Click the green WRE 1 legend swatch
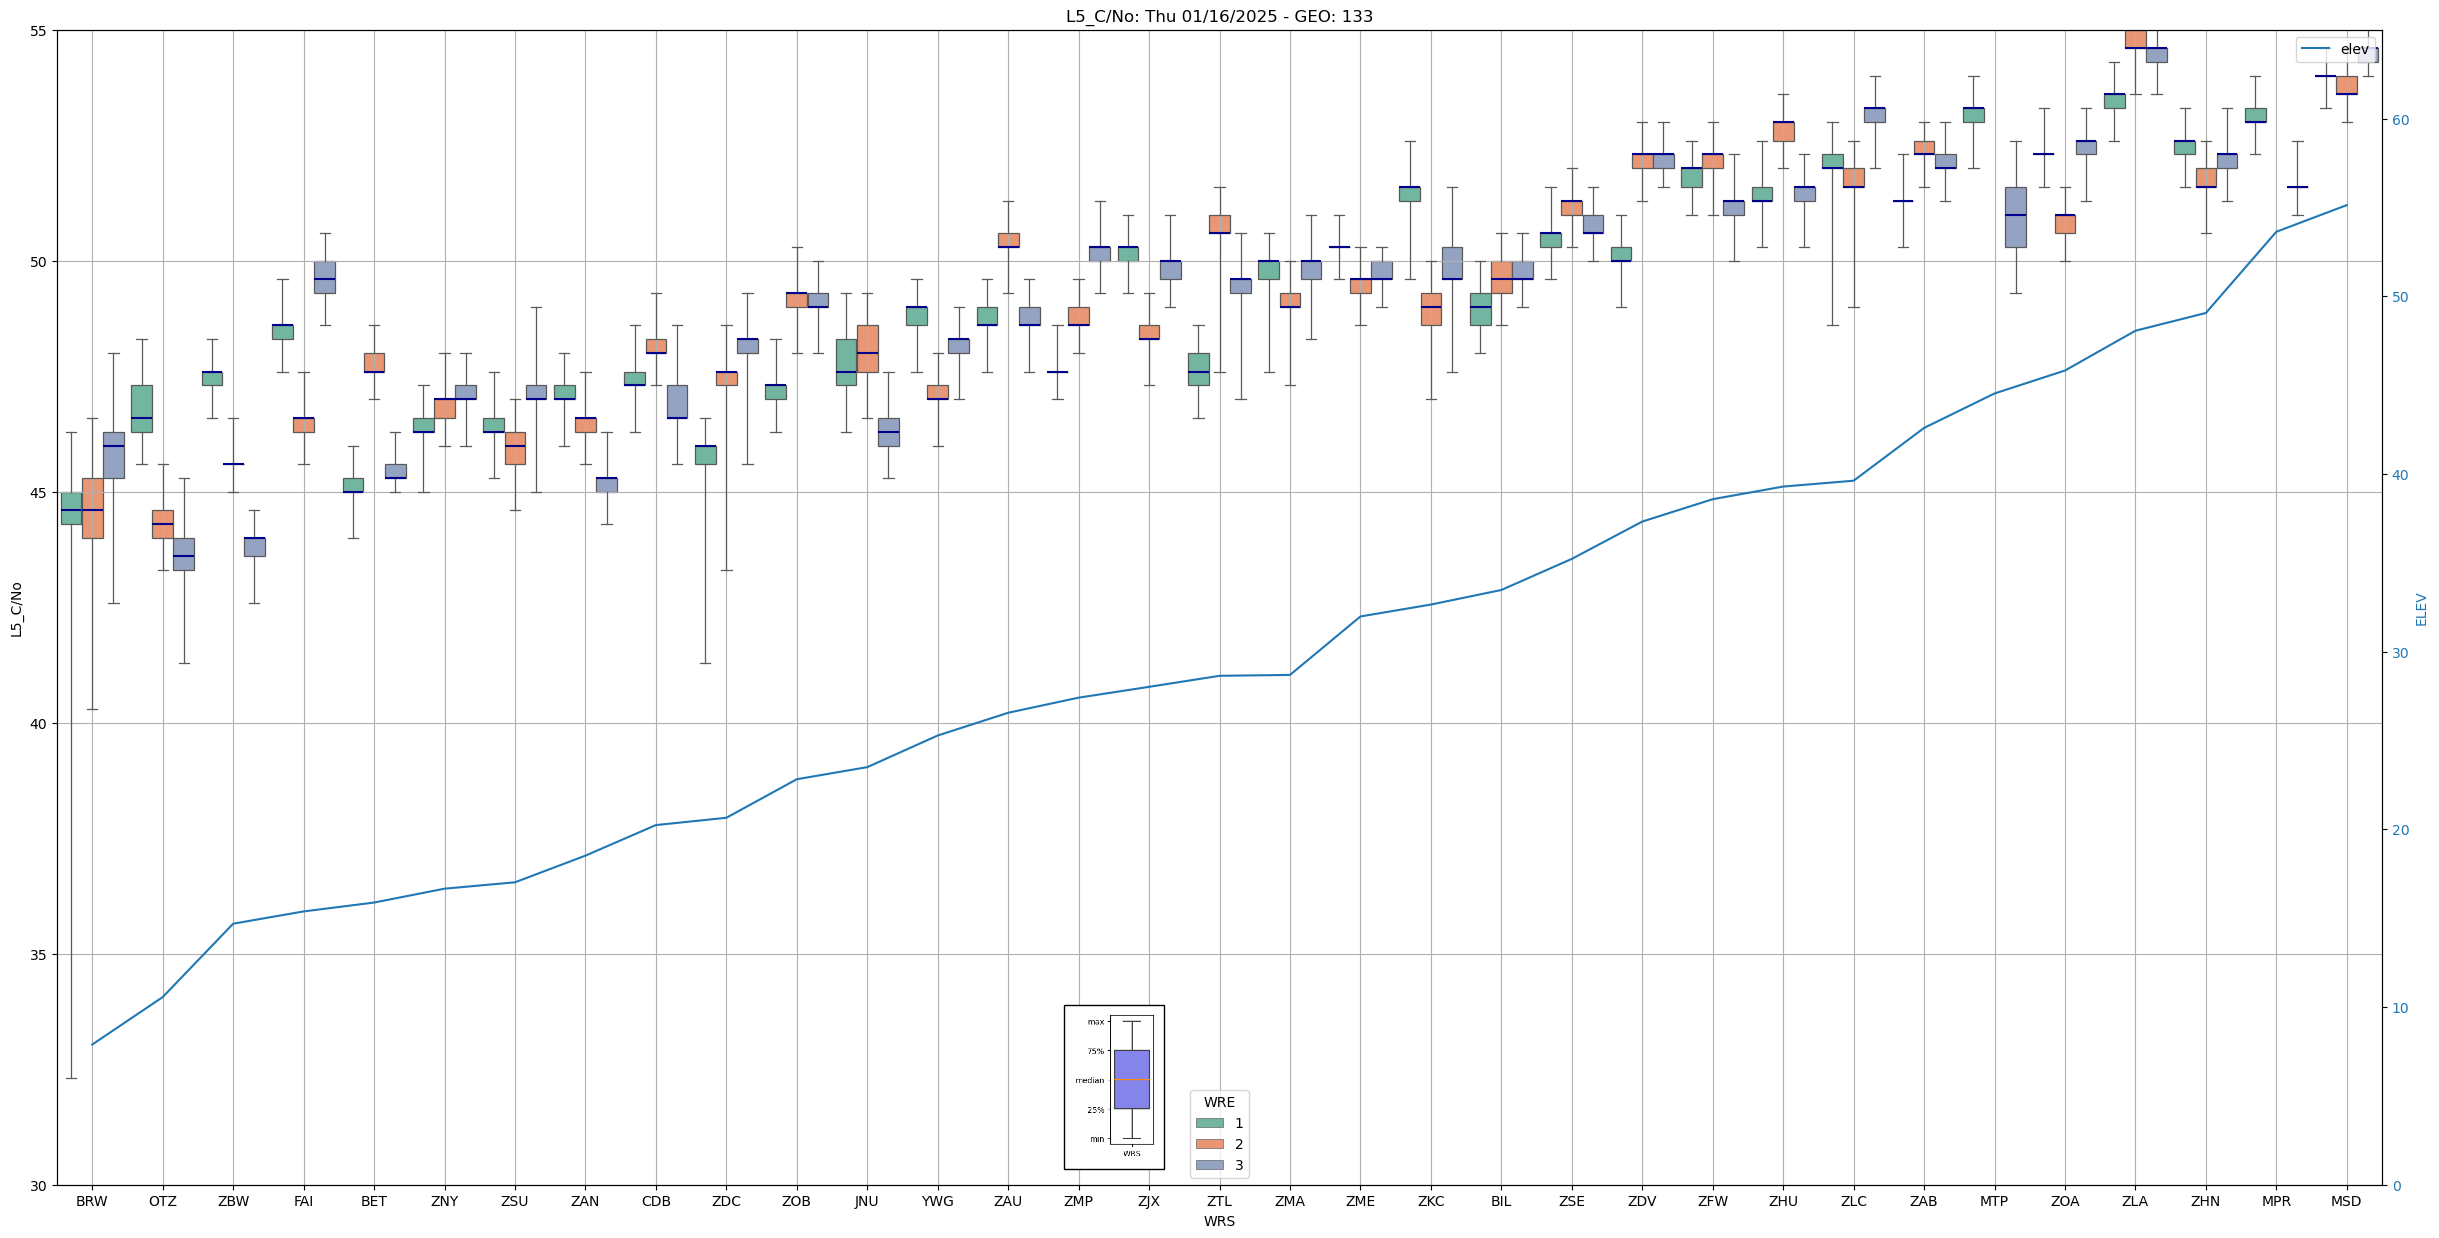This screenshot has height=1238, width=2439. (1209, 1123)
